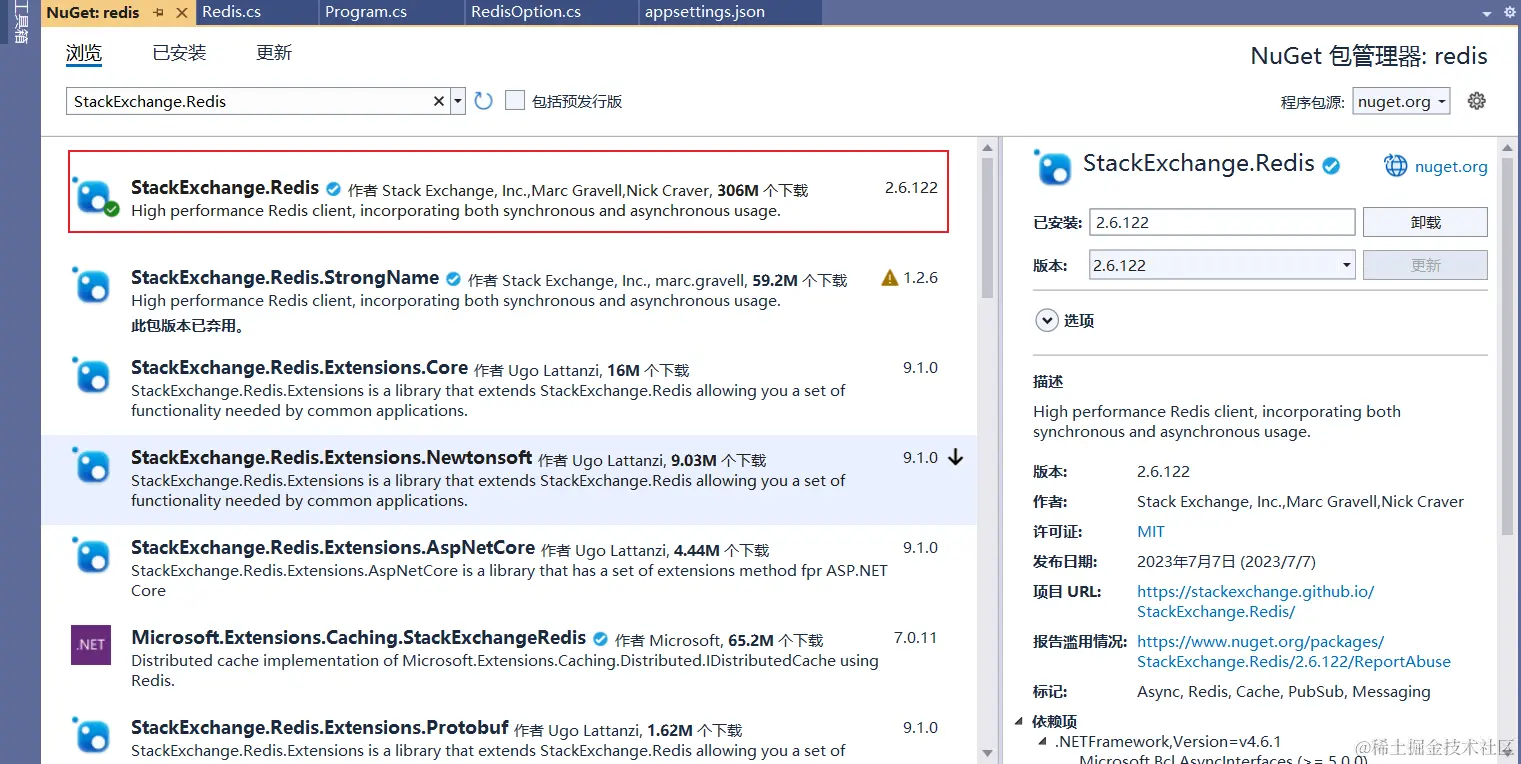Click the 此包版本已弃用 deprecation notice
This screenshot has height=764, width=1521.
click(188, 325)
